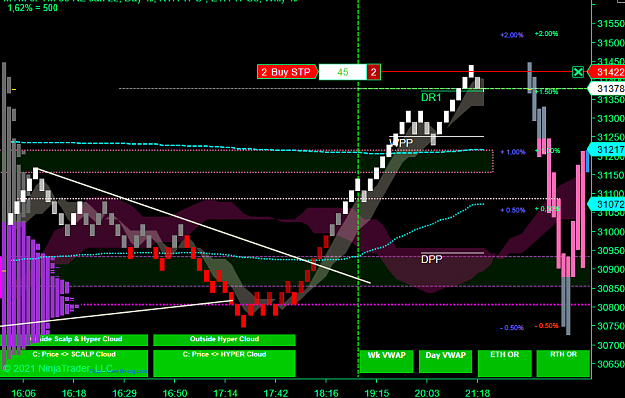The width and height of the screenshot is (625, 398).
Task: Click 20:03 on the time axis
Action: click(427, 393)
